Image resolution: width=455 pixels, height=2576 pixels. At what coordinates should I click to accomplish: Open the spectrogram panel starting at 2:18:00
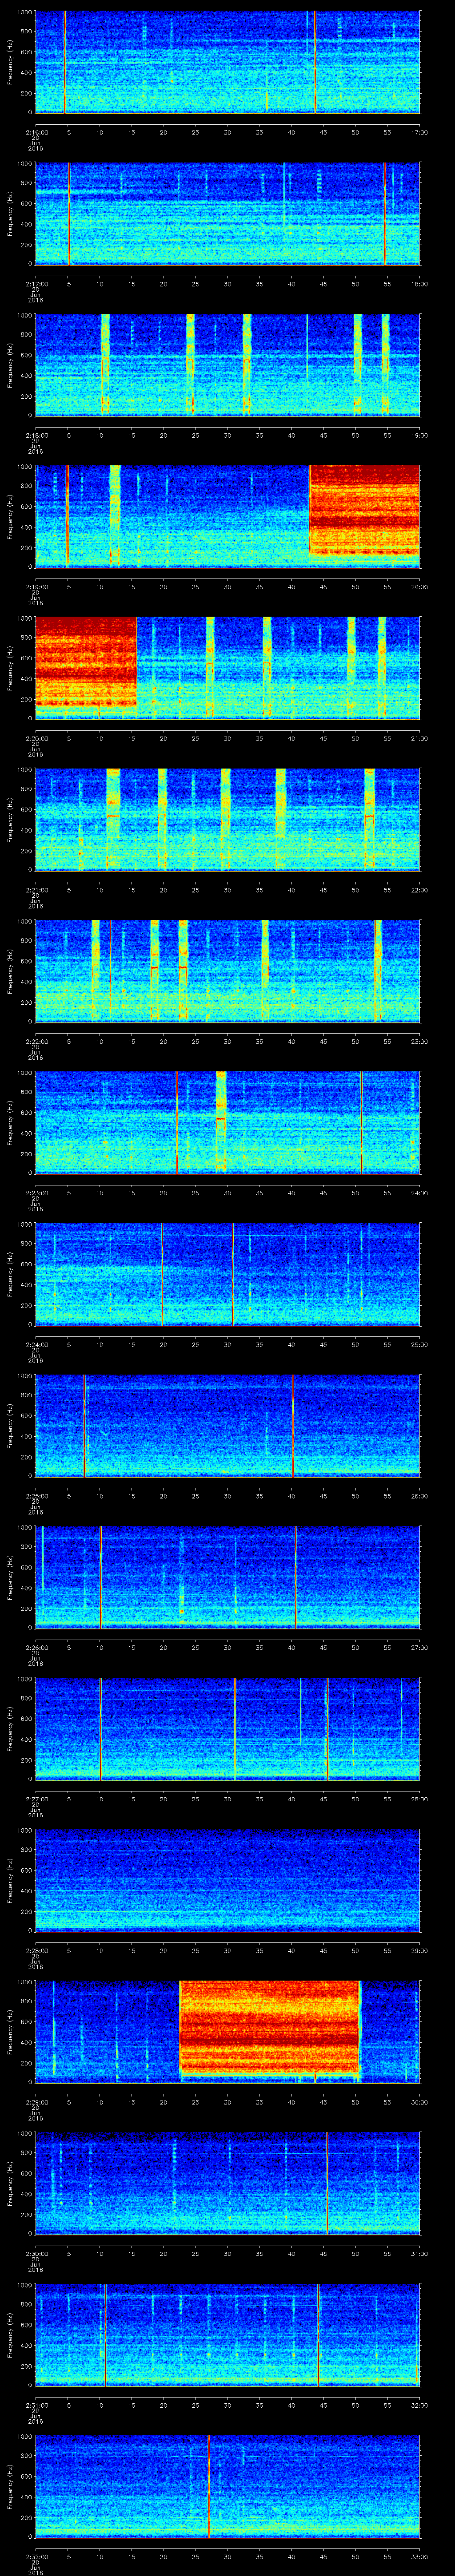click(x=227, y=365)
